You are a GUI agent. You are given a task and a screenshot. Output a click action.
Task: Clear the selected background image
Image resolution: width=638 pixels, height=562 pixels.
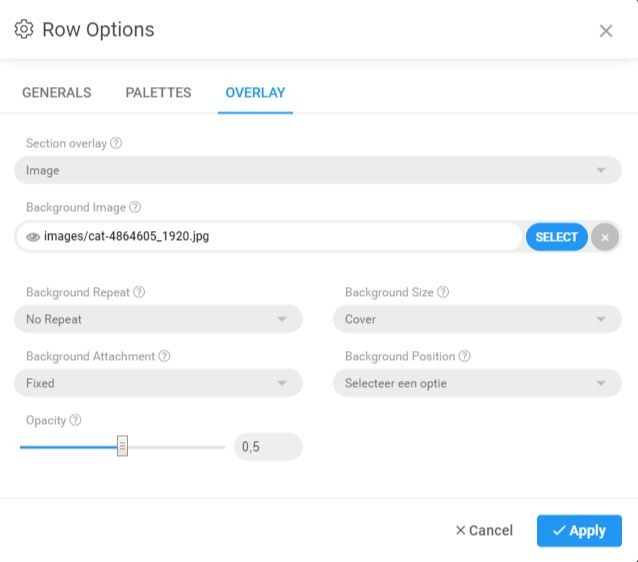604,237
